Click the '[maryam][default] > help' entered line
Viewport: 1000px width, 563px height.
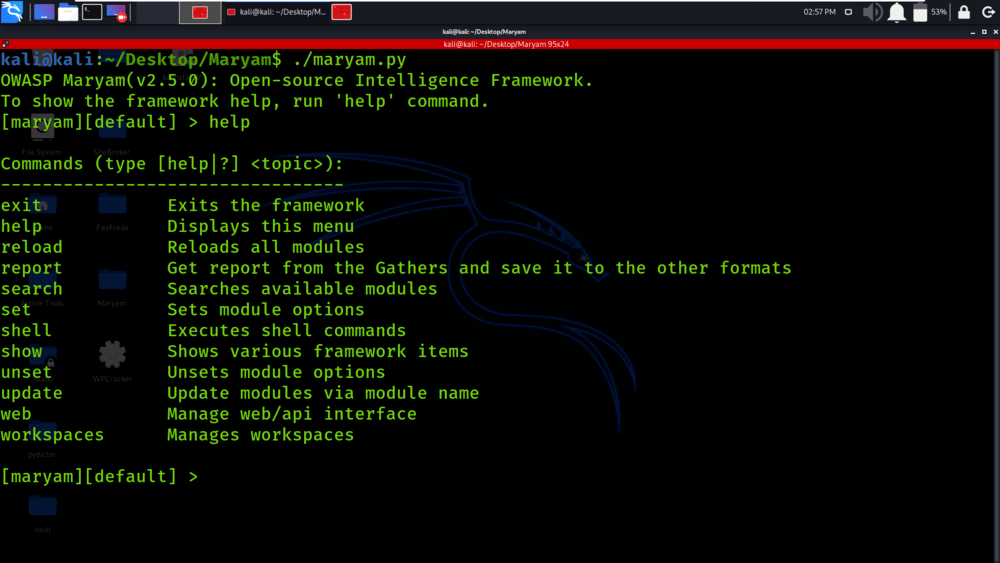pyautogui.click(x=126, y=122)
